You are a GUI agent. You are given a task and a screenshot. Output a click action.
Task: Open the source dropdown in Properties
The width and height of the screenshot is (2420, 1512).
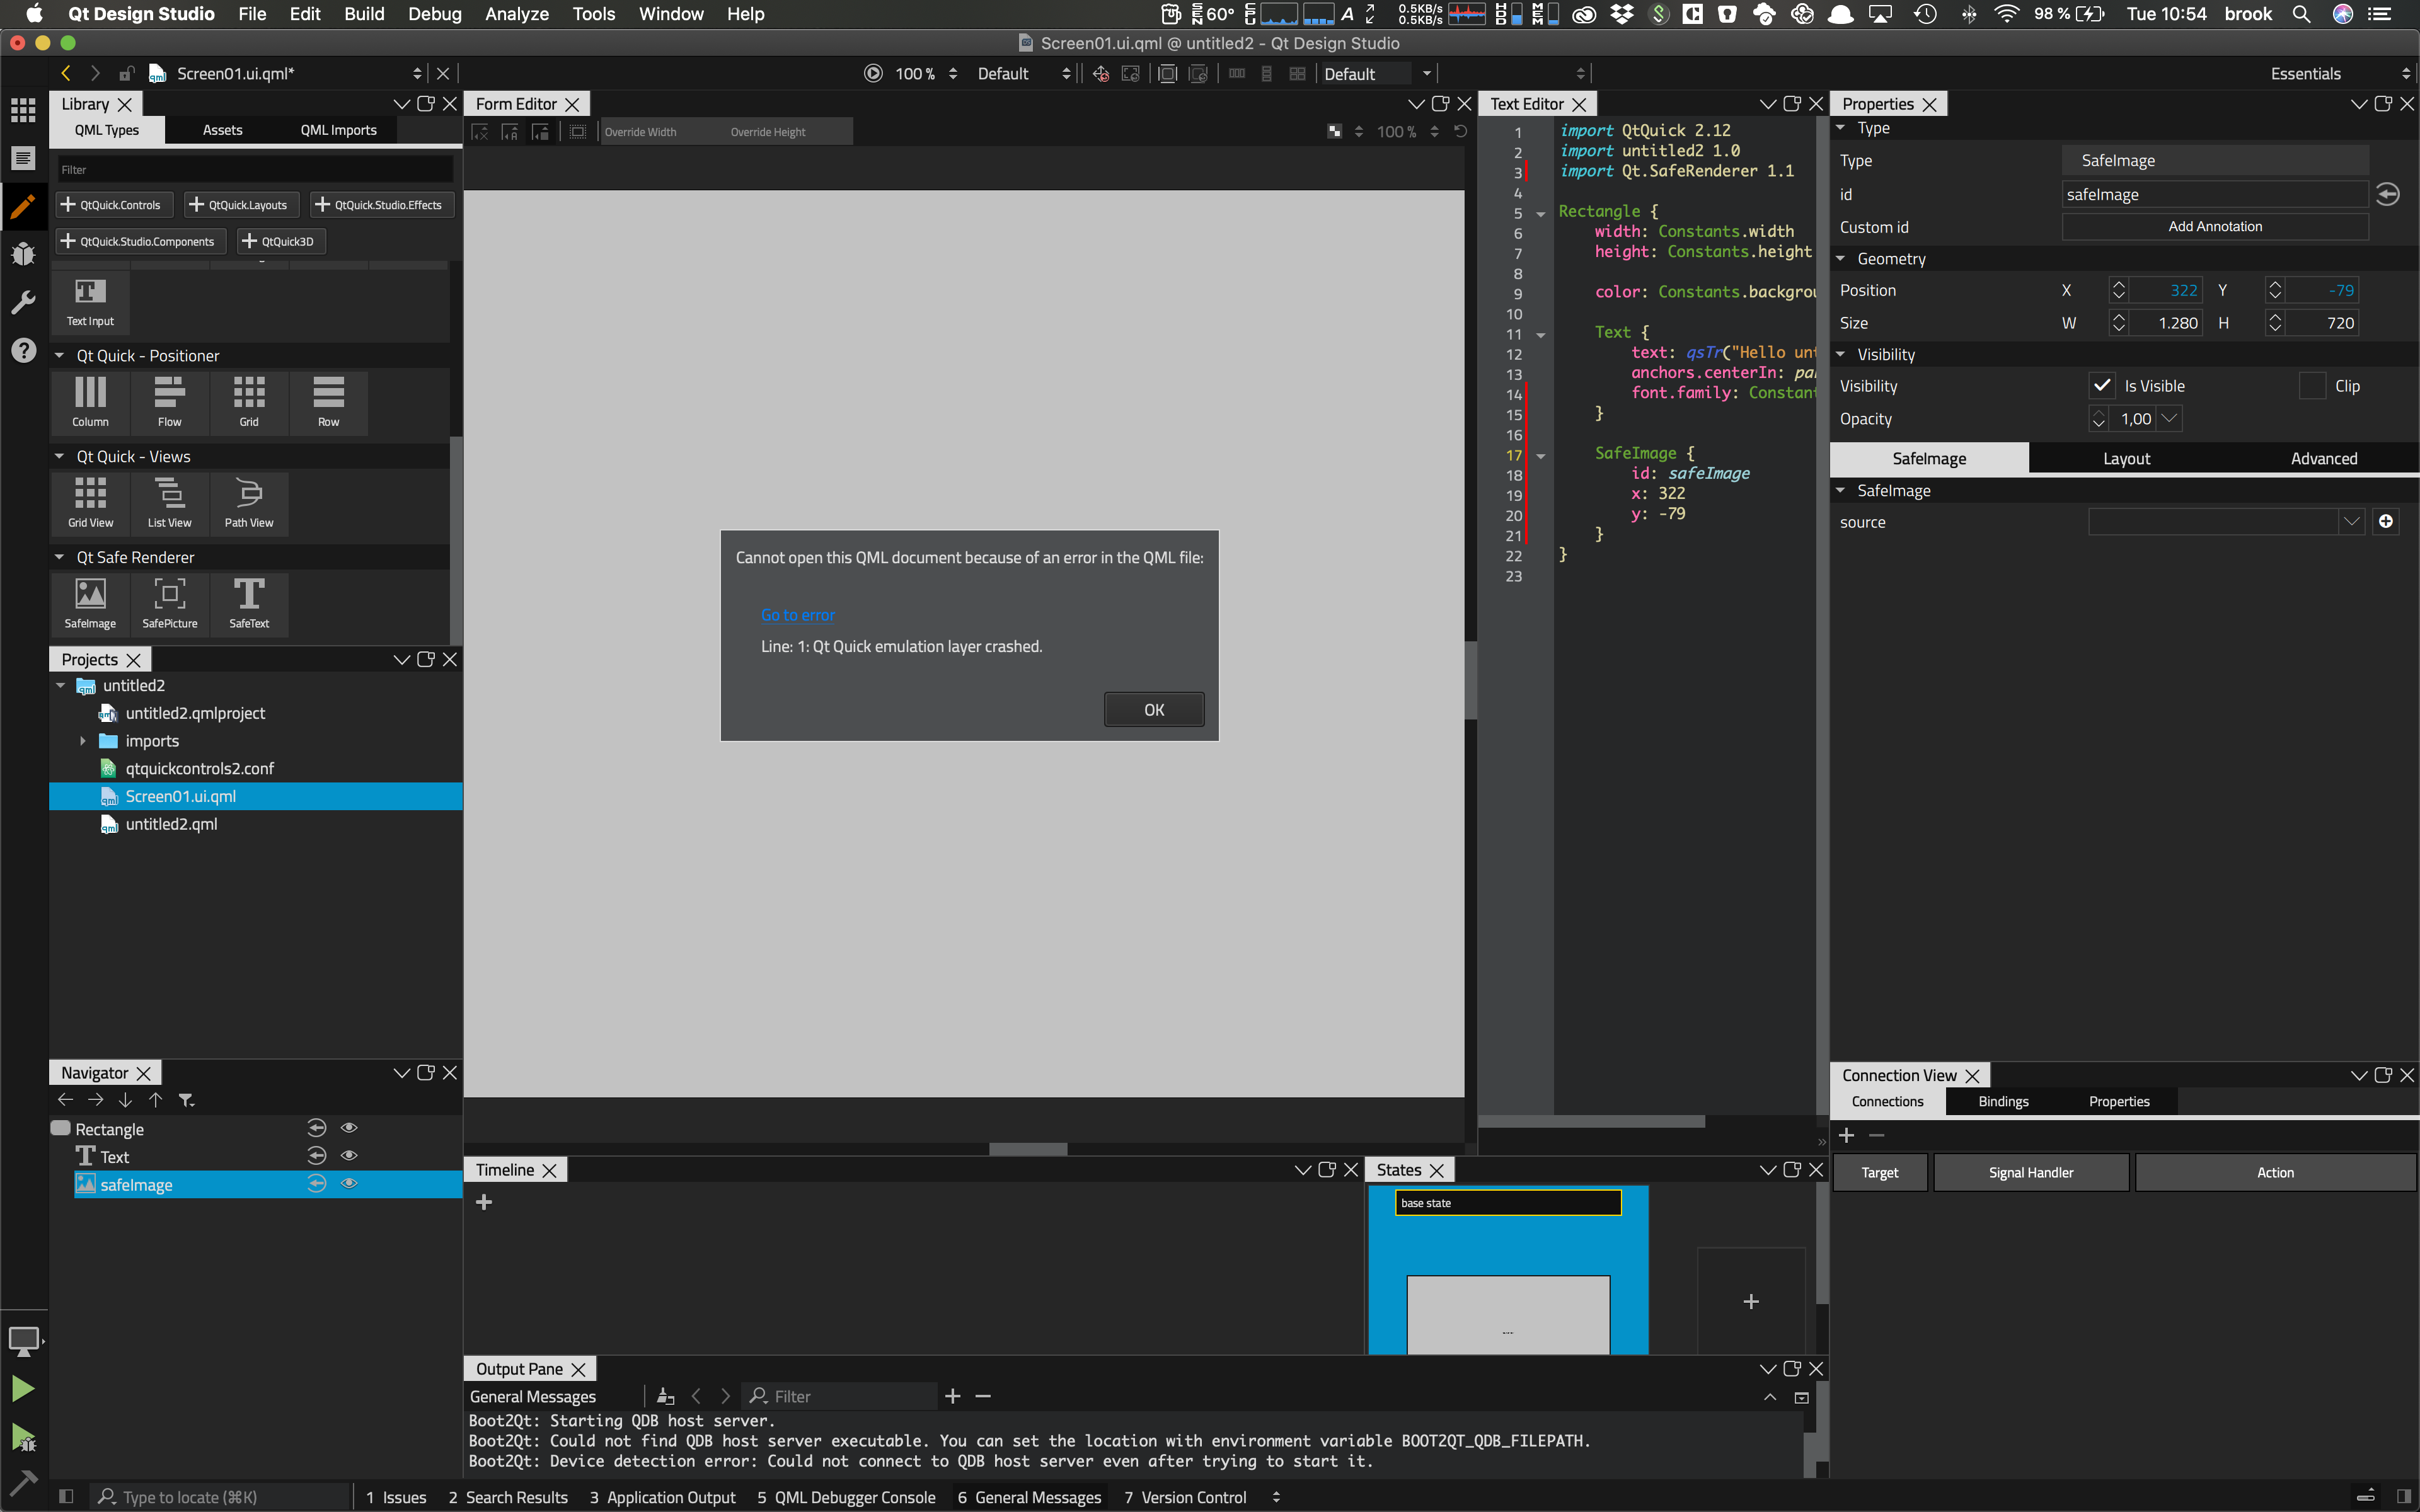[2351, 521]
